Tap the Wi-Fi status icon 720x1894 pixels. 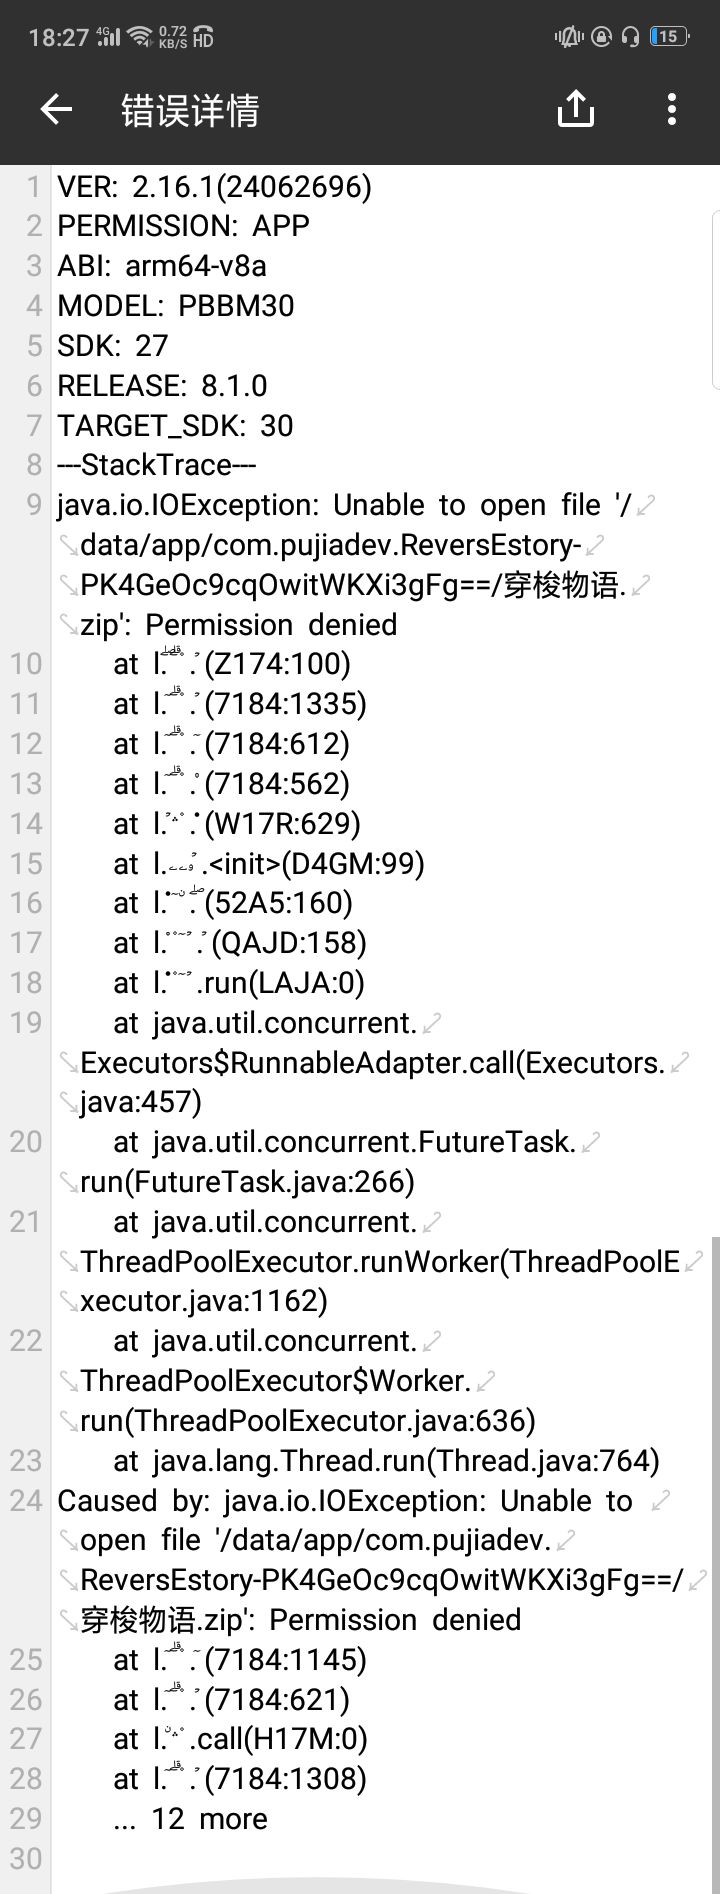pyautogui.click(x=141, y=37)
